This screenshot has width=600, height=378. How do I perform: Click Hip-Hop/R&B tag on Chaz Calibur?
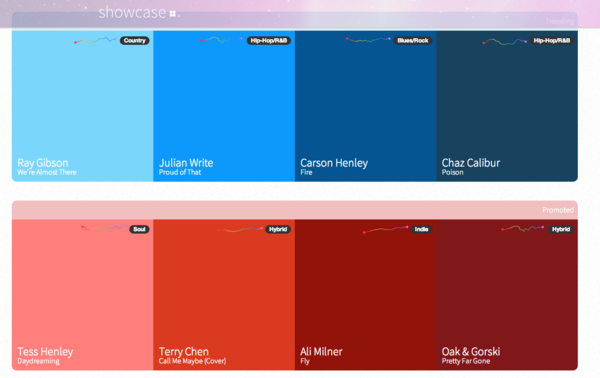click(x=552, y=41)
